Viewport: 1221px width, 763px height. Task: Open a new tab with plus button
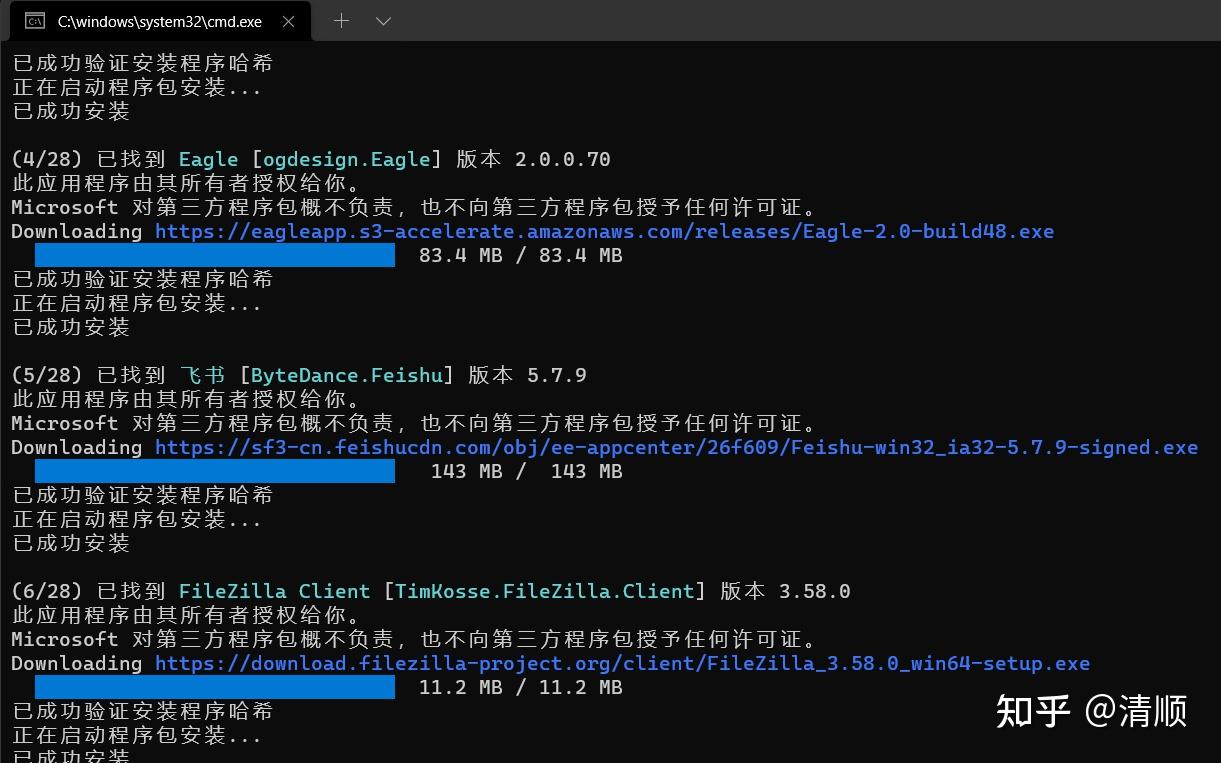[x=341, y=20]
